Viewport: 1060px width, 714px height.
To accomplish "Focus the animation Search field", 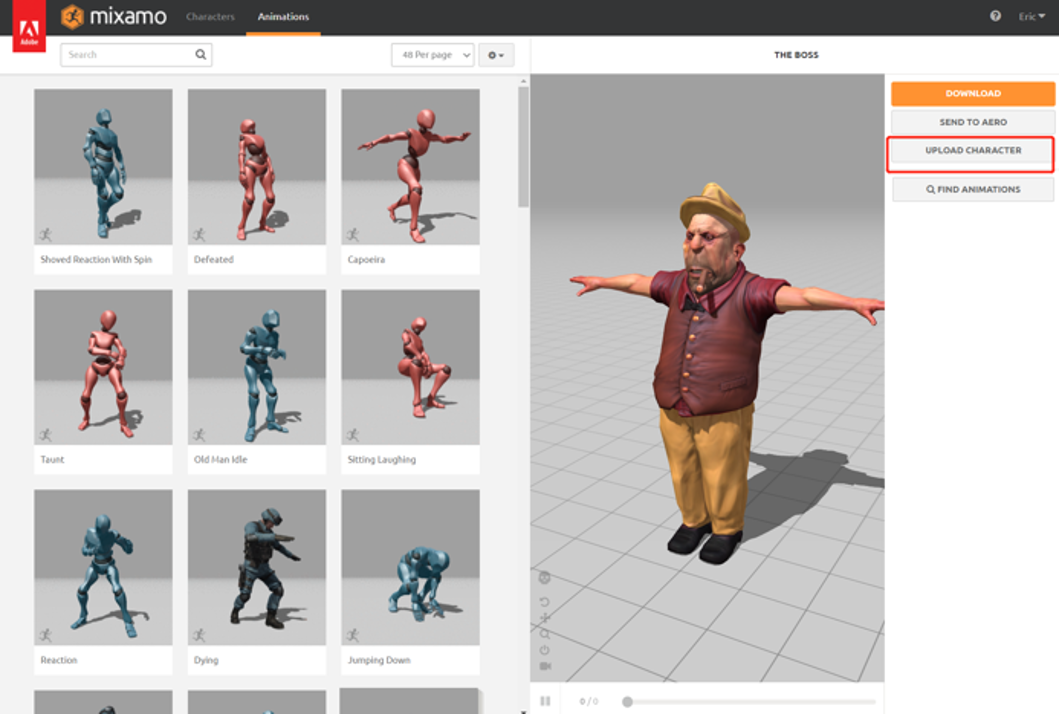I will [136, 55].
